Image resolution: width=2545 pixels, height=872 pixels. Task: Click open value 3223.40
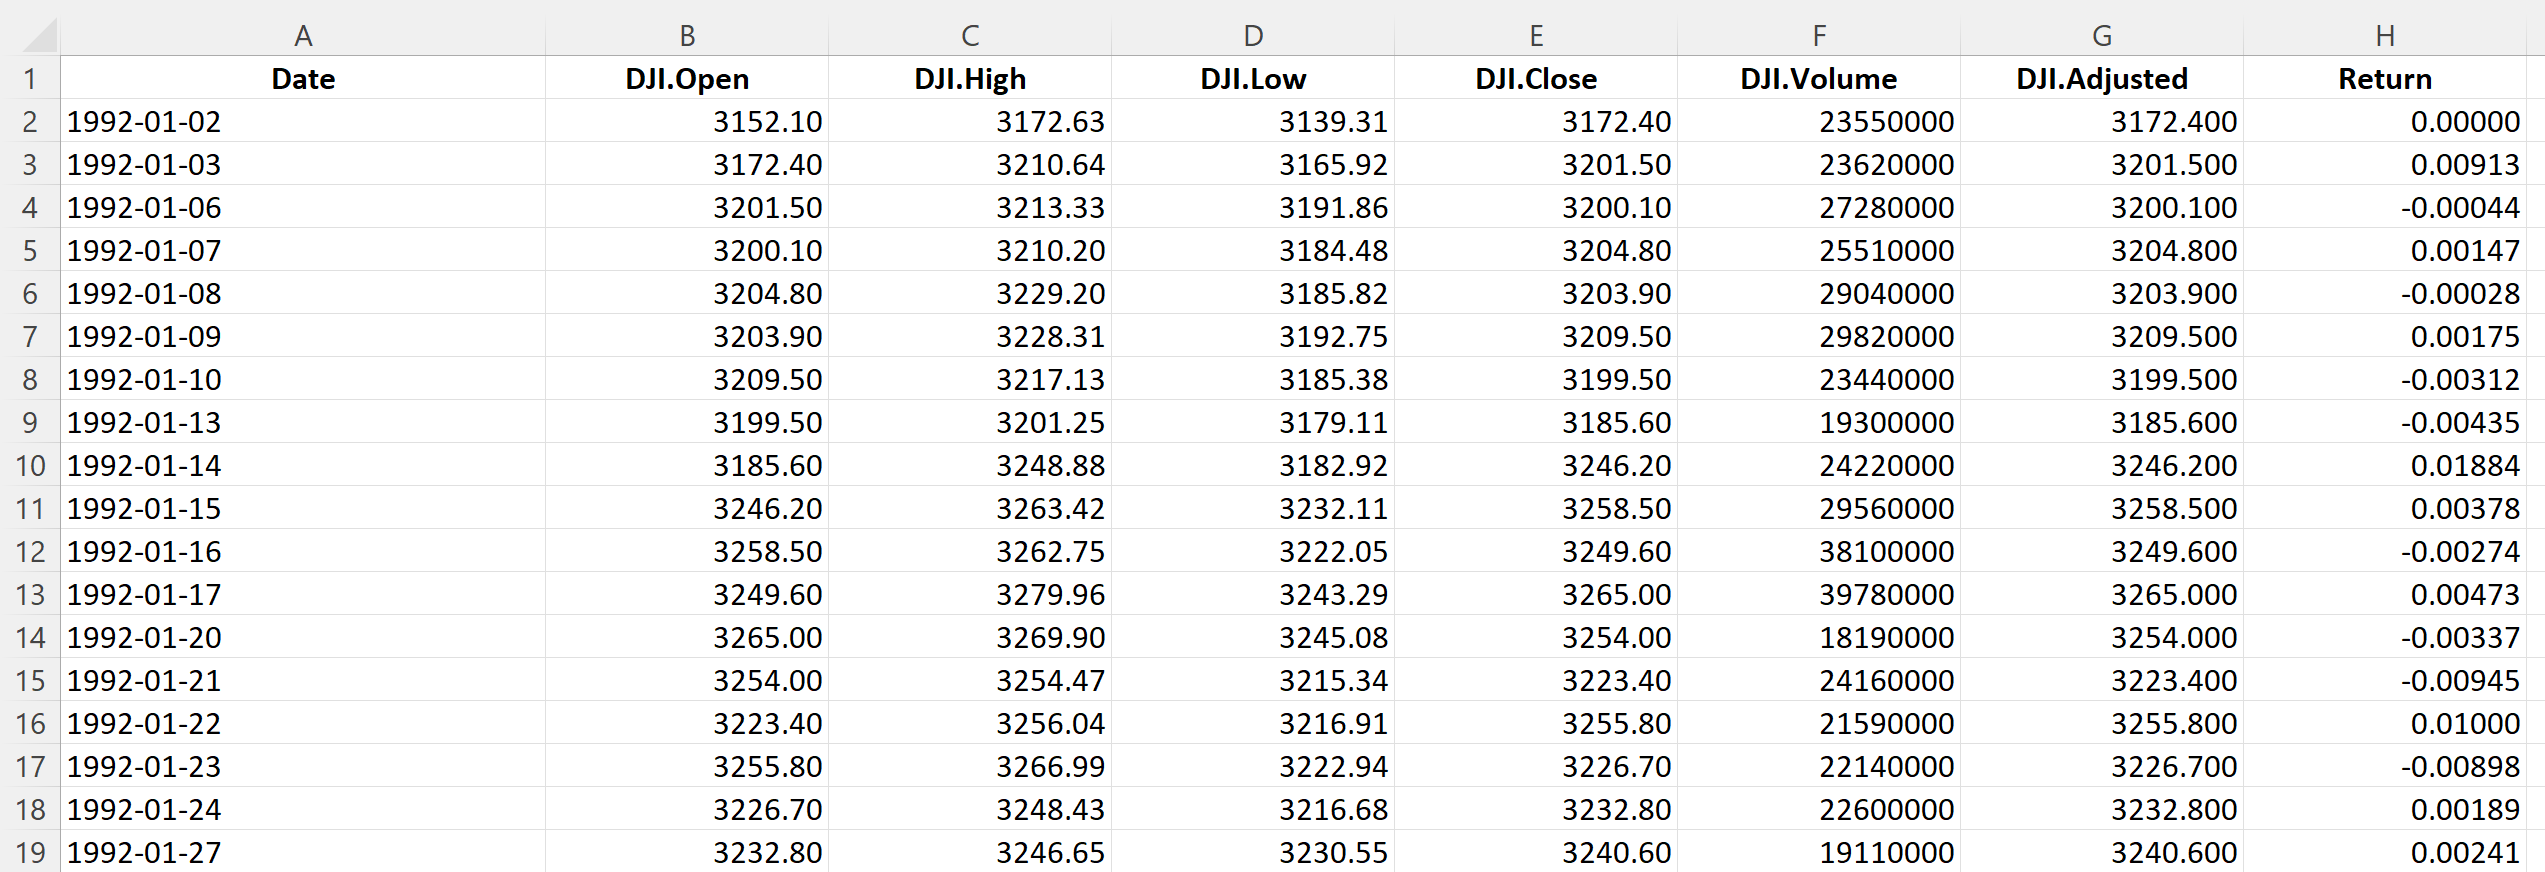tap(687, 723)
